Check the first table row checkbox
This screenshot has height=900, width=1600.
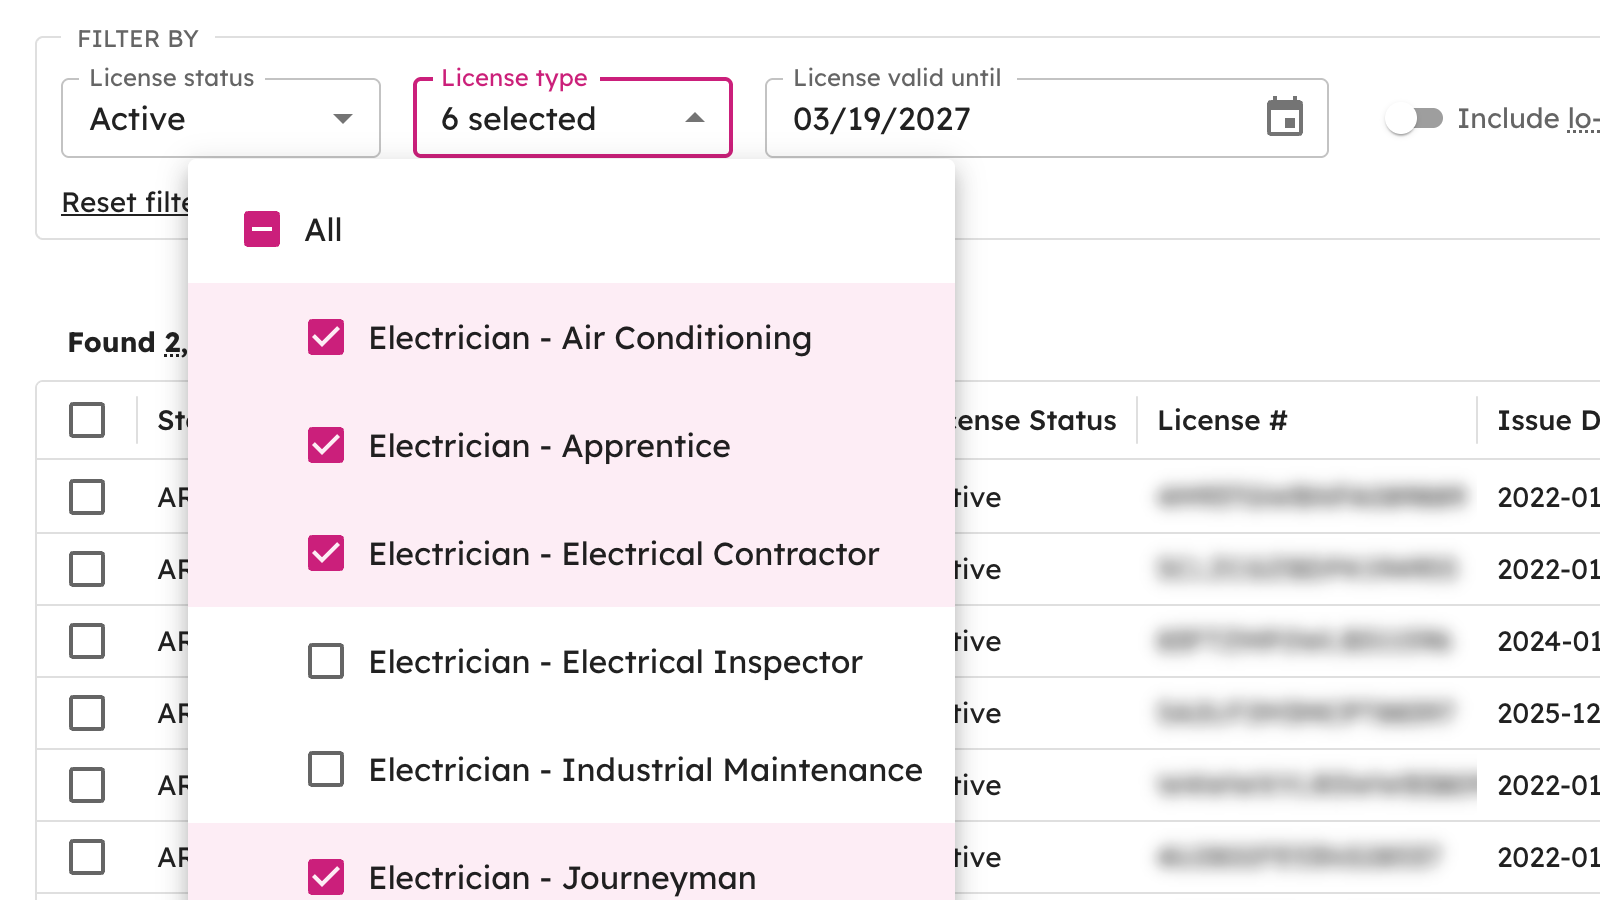tap(87, 497)
